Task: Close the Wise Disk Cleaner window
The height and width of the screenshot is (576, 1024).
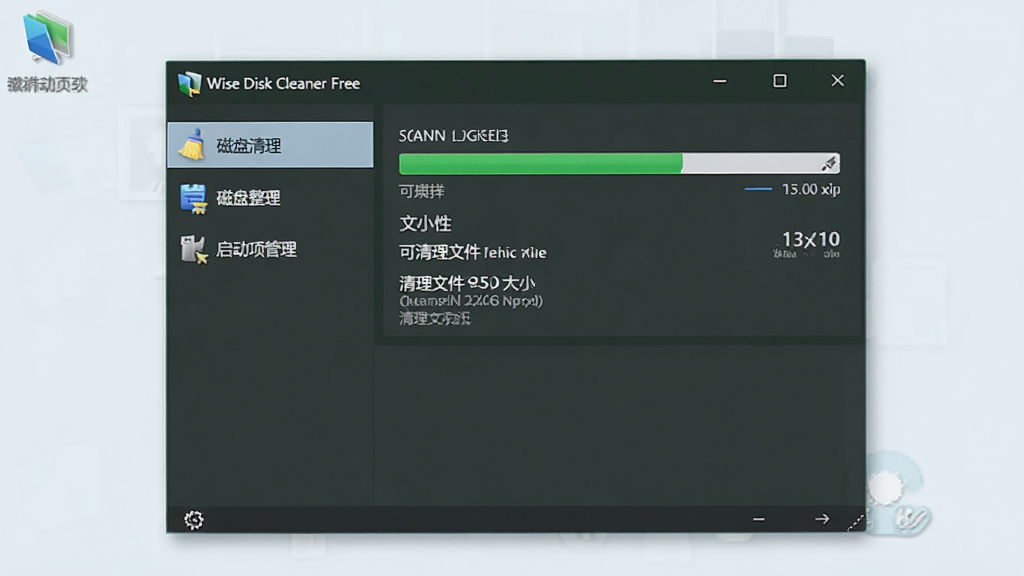Action: point(837,80)
